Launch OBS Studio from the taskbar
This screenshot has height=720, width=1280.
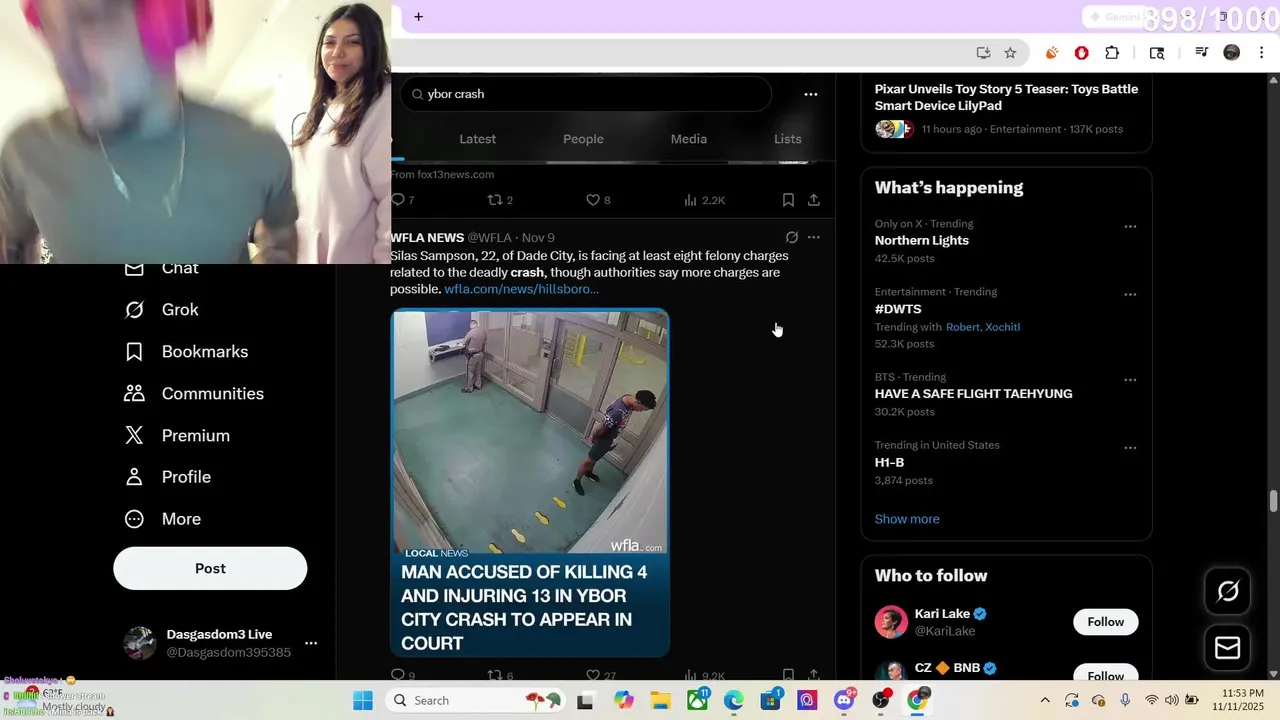tap(881, 700)
